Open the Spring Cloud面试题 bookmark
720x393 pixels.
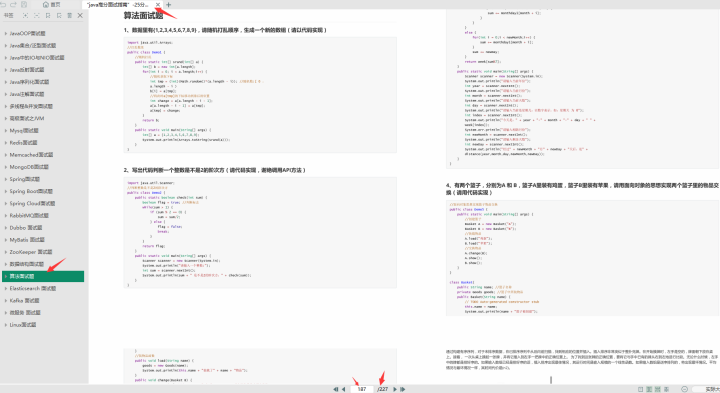(x=32, y=203)
